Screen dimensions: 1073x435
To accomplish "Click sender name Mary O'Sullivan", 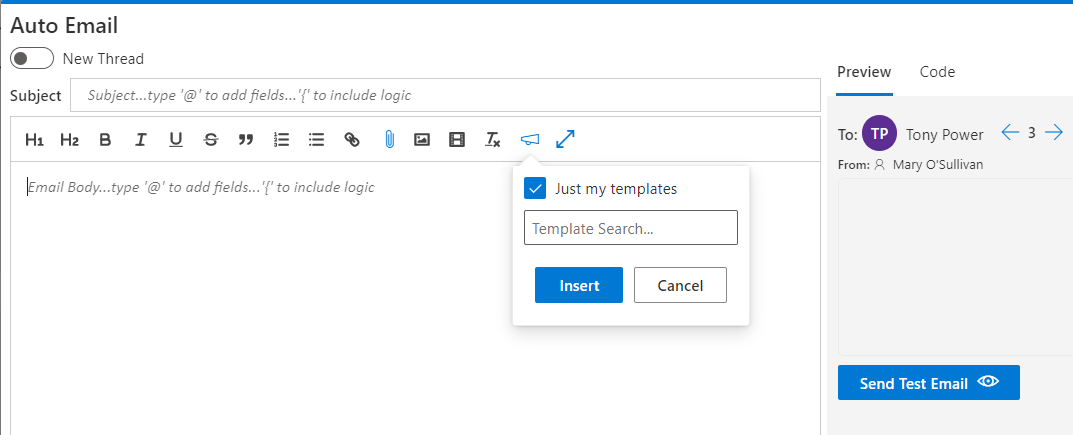I will pyautogui.click(x=938, y=165).
